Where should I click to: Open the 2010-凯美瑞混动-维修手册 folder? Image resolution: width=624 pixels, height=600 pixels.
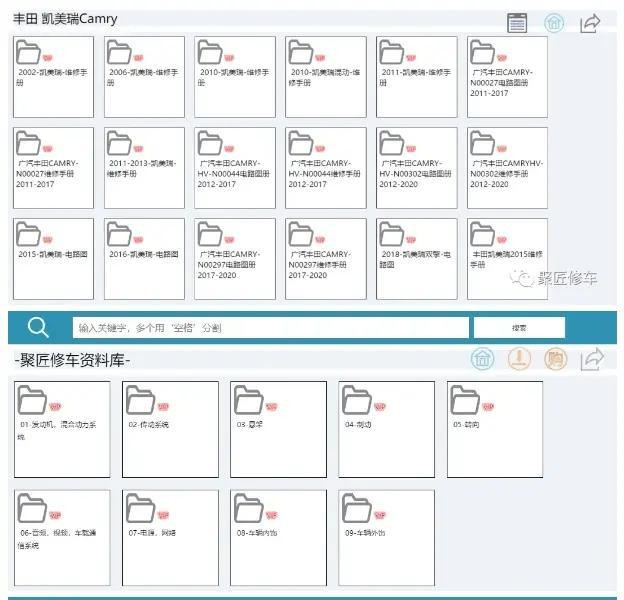(x=326, y=77)
